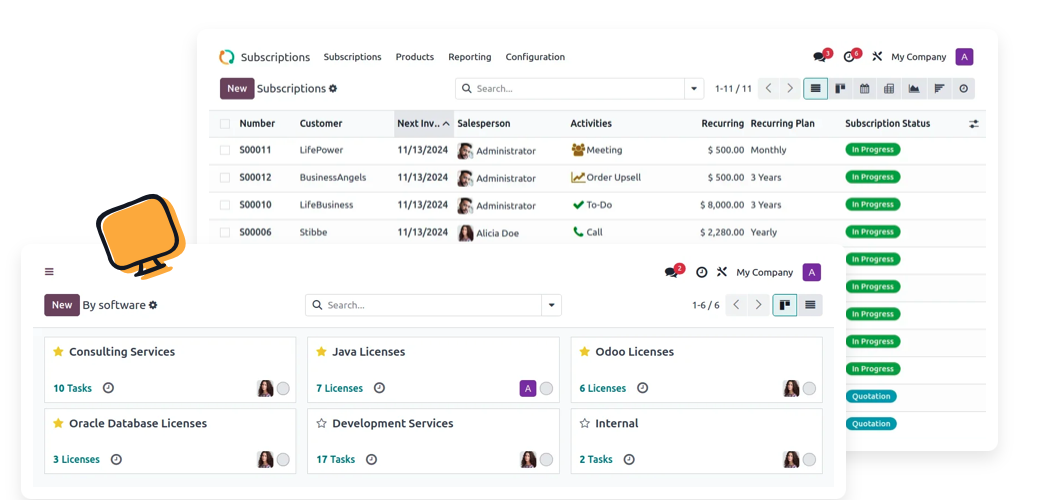Open the graph view in Subscriptions
Screen dimensions: 1040x500
pos(914,89)
